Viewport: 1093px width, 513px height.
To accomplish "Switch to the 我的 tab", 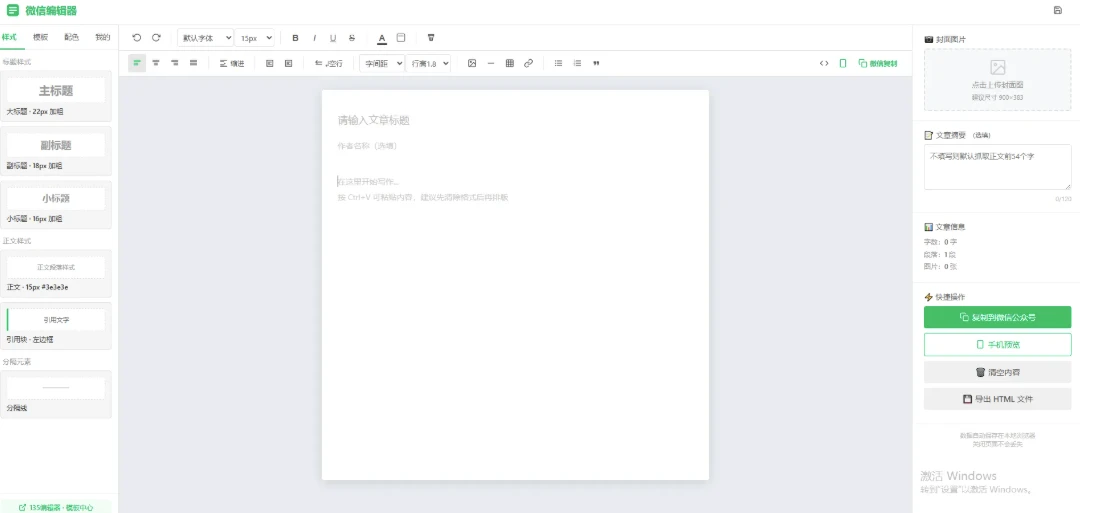I will click(102, 38).
